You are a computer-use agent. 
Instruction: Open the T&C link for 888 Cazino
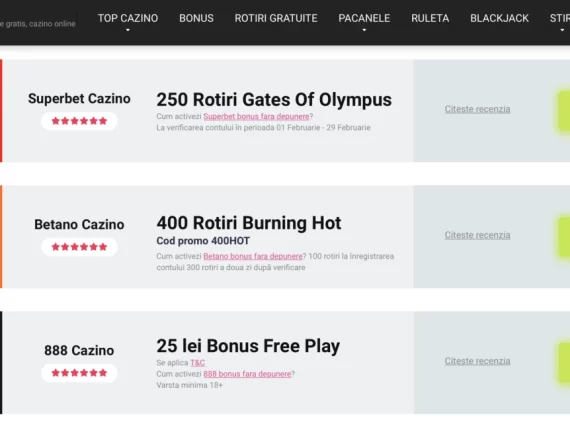pos(197,363)
